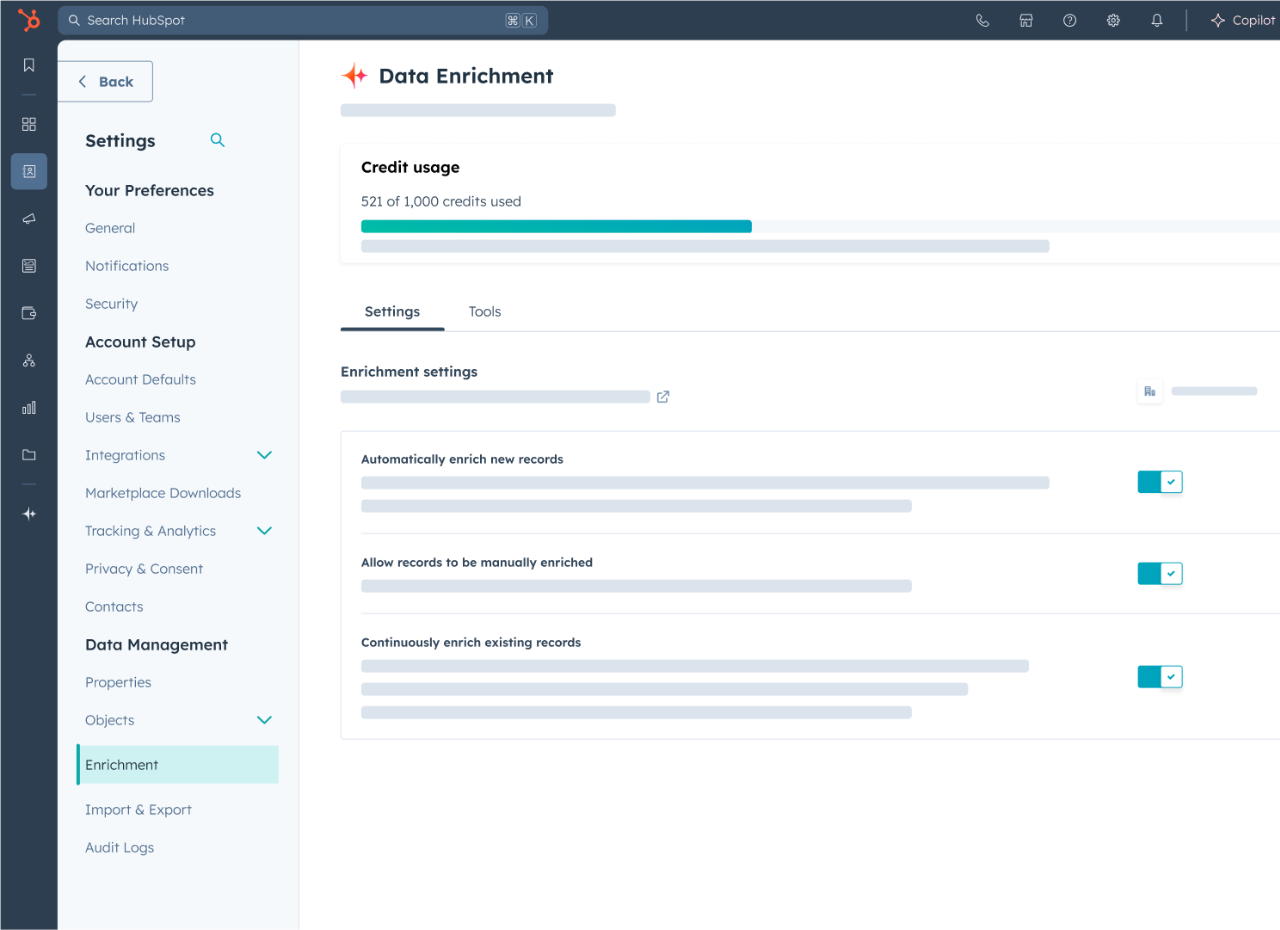Collapse the Objects section
The image size is (1280, 930).
(264, 720)
